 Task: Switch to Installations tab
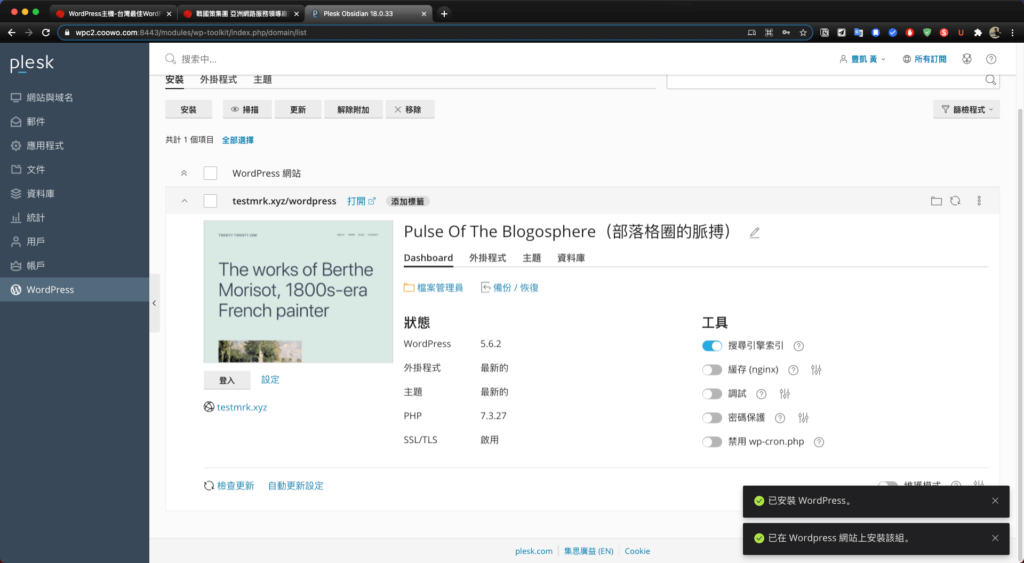(x=174, y=80)
